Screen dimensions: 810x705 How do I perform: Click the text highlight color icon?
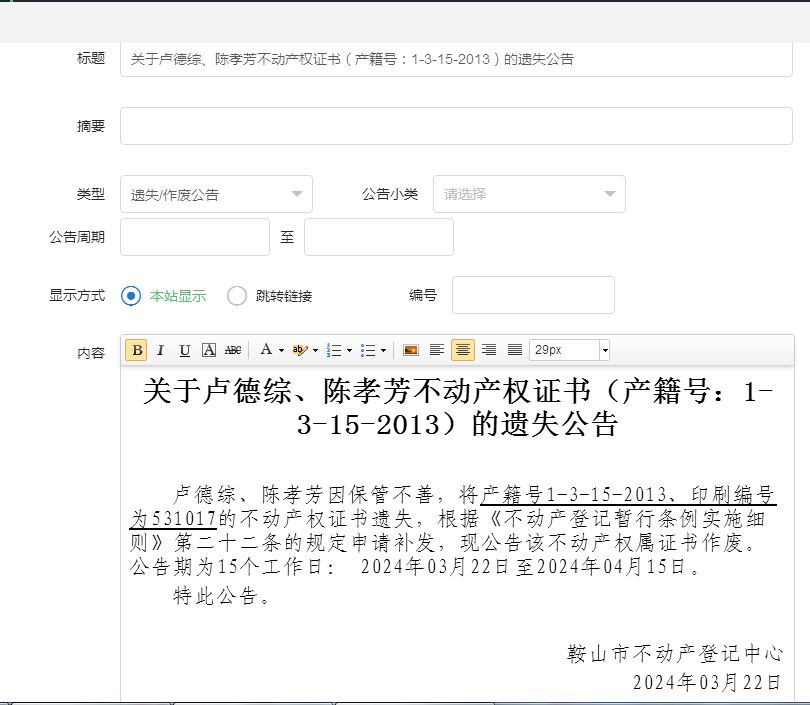click(300, 350)
